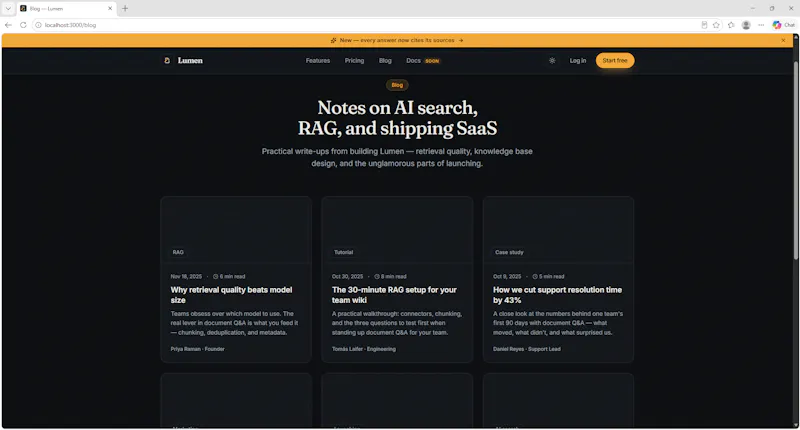Open Blog in the navigation bar

click(385, 61)
